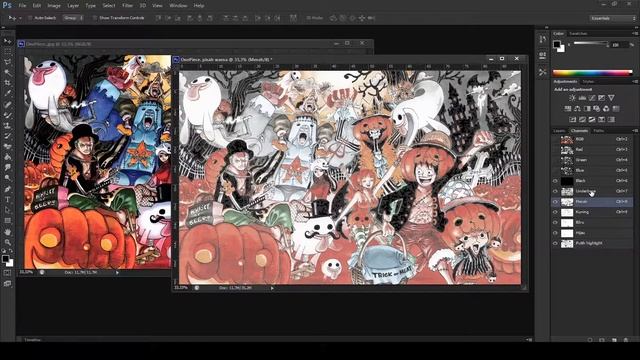Select the Clone Stamp tool
640x360 pixels.
tap(7, 126)
